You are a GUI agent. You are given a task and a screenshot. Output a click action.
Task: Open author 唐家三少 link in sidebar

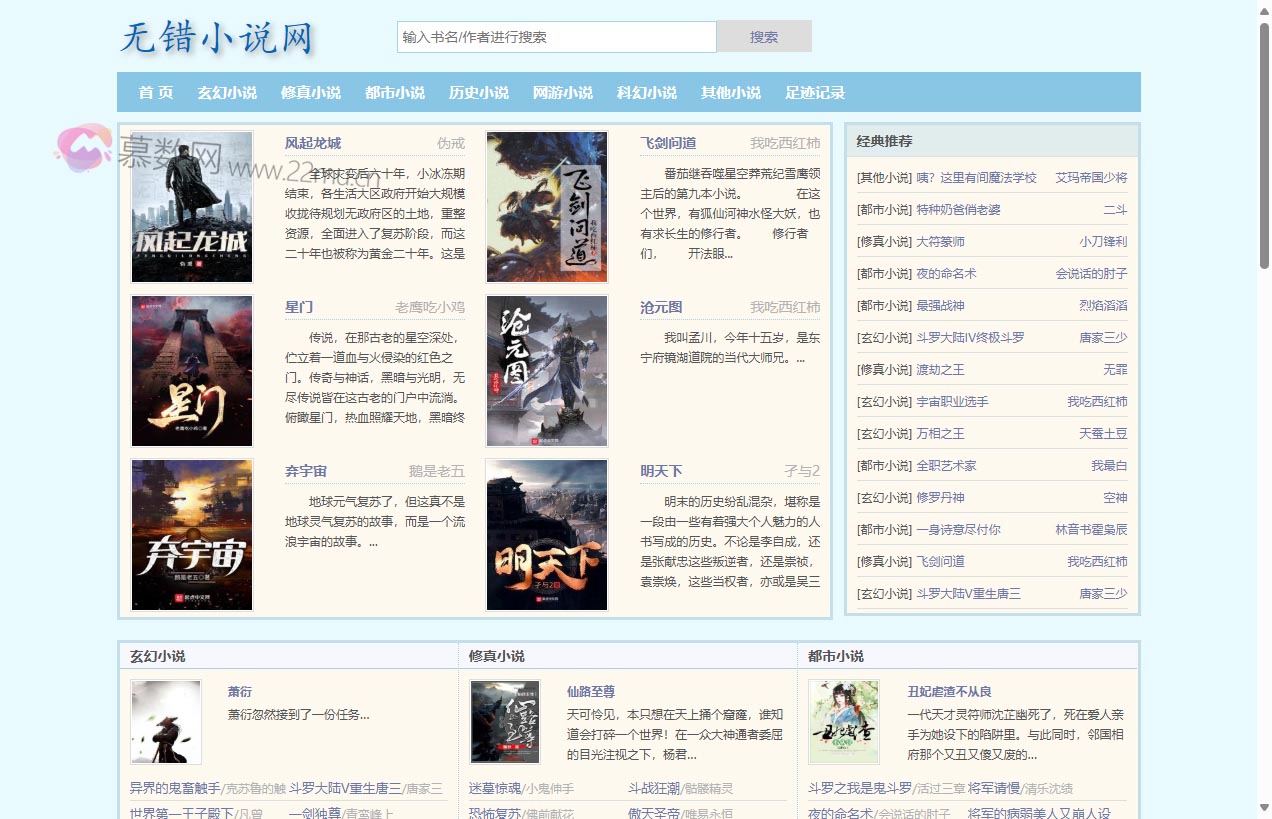(1104, 337)
